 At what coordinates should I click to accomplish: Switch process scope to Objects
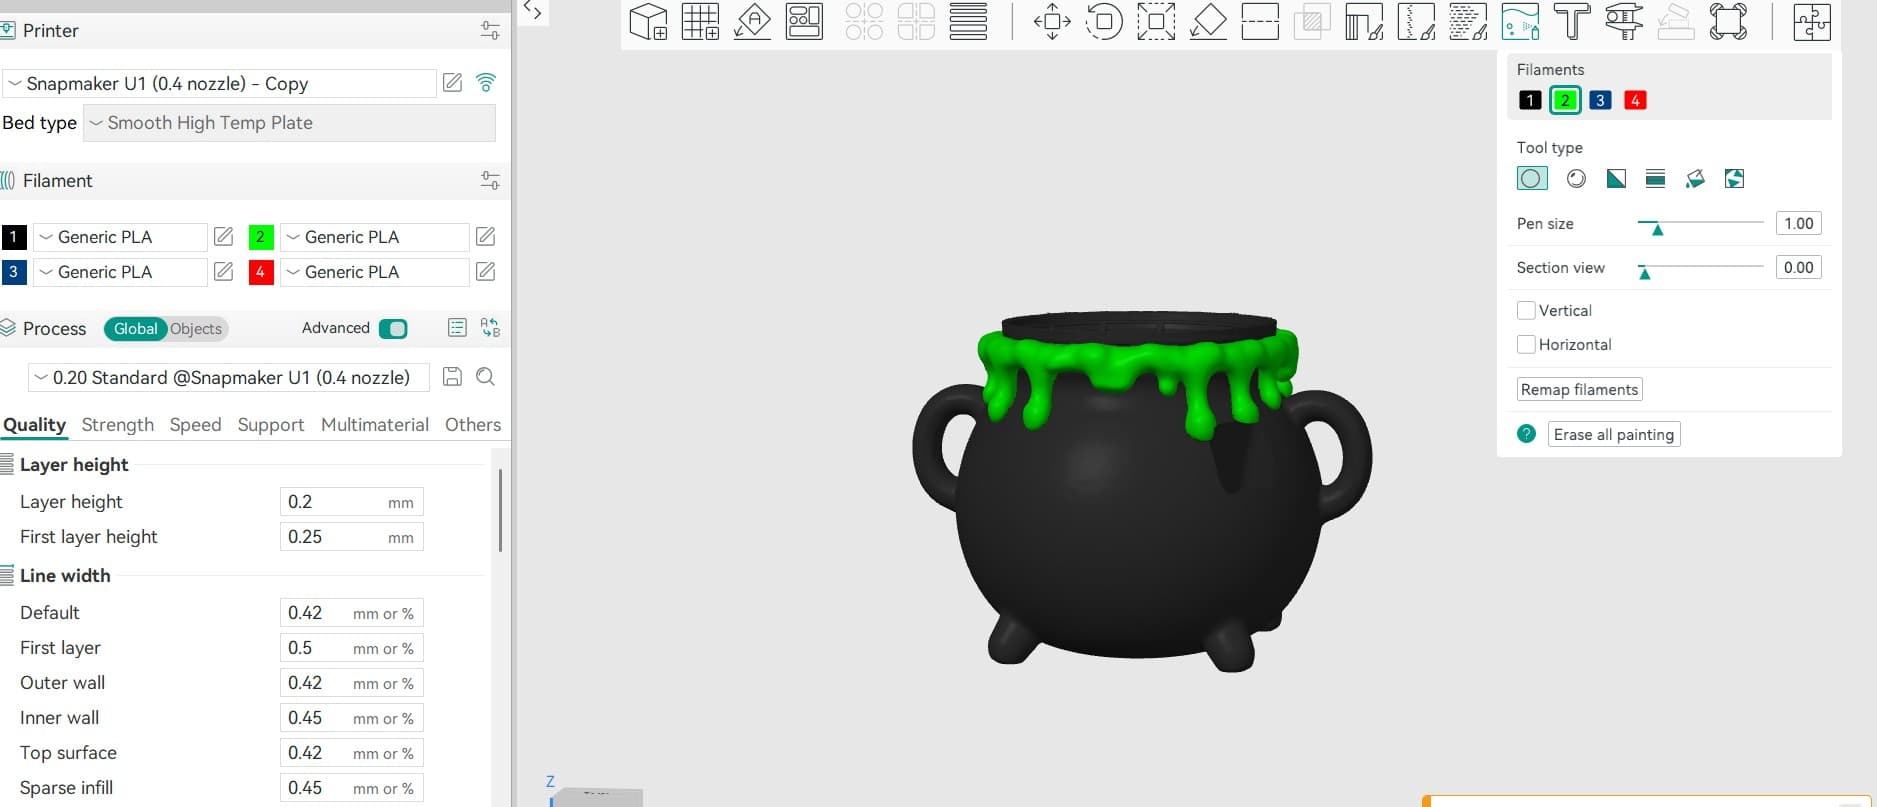[x=196, y=329]
